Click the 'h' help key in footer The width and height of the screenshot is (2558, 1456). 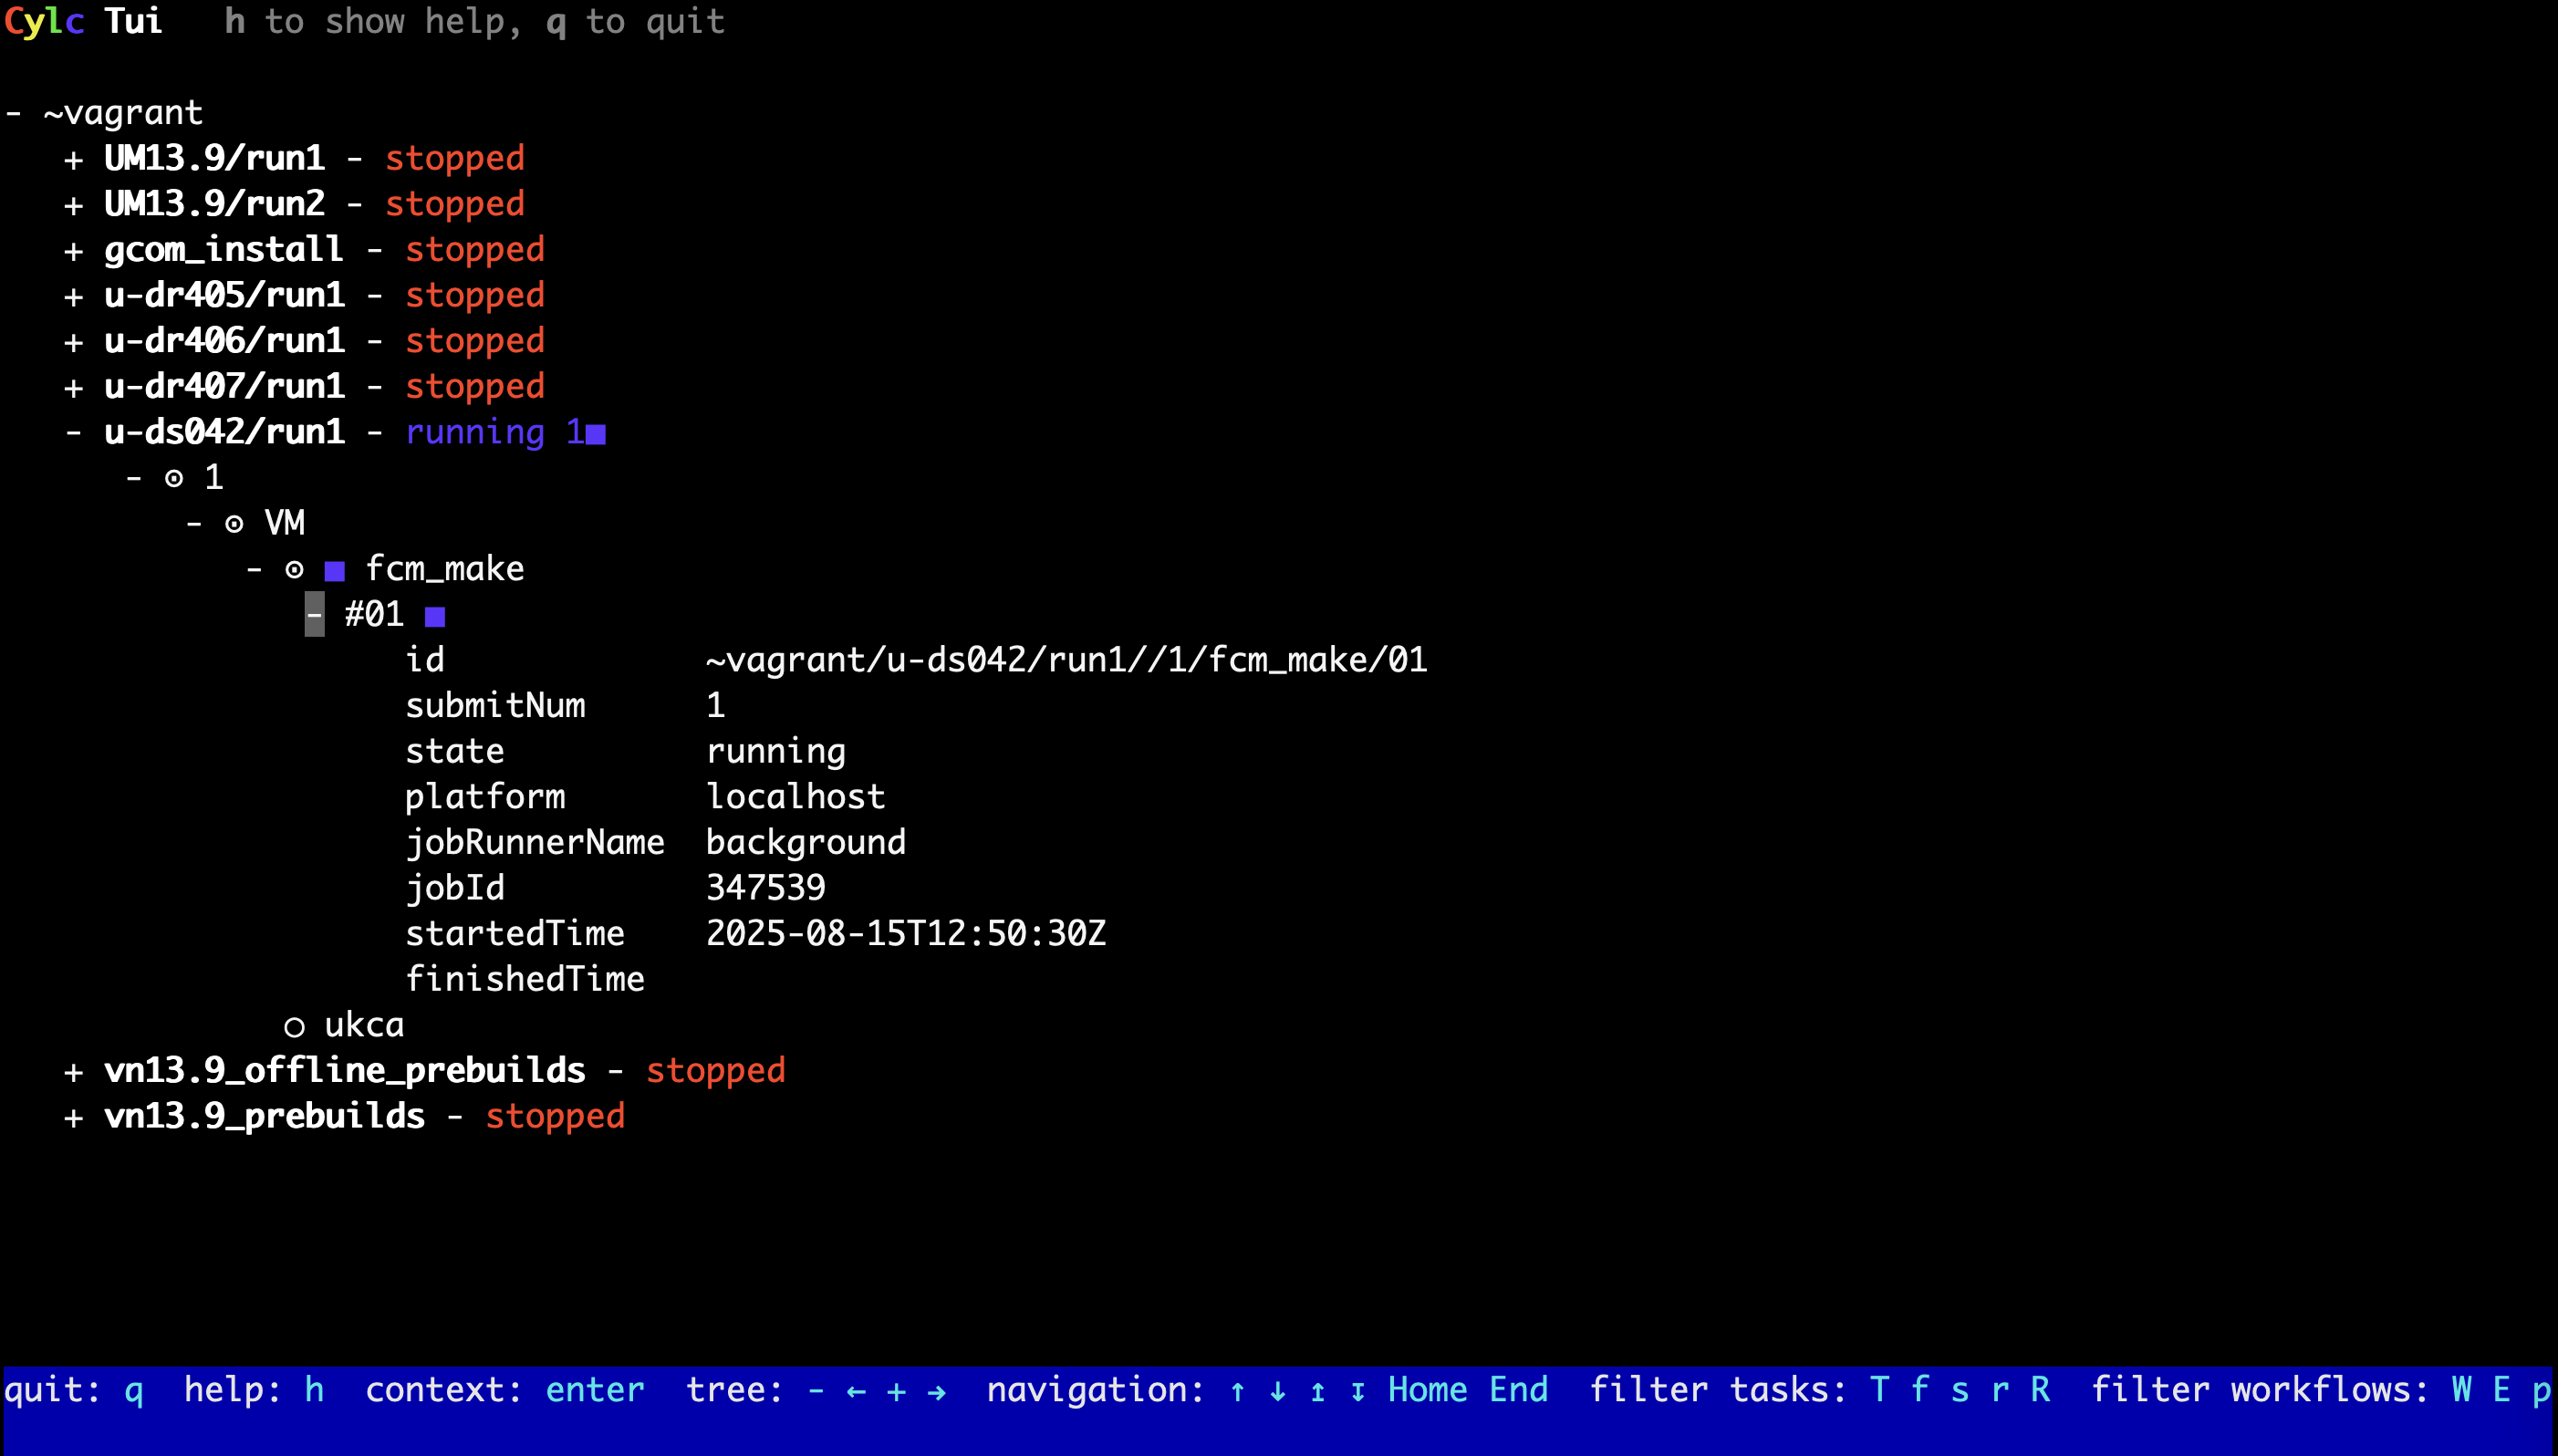(314, 1390)
